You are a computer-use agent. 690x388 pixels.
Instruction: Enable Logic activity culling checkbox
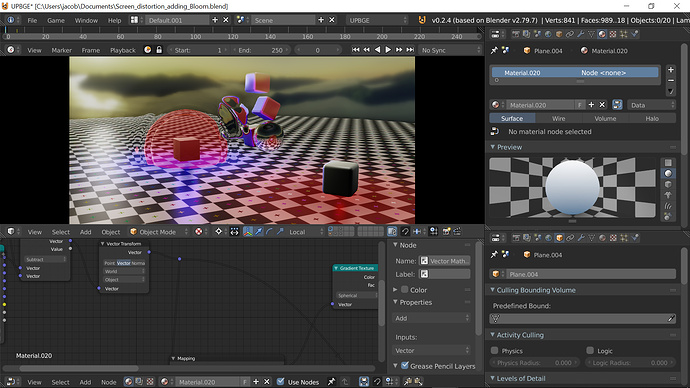click(x=590, y=351)
